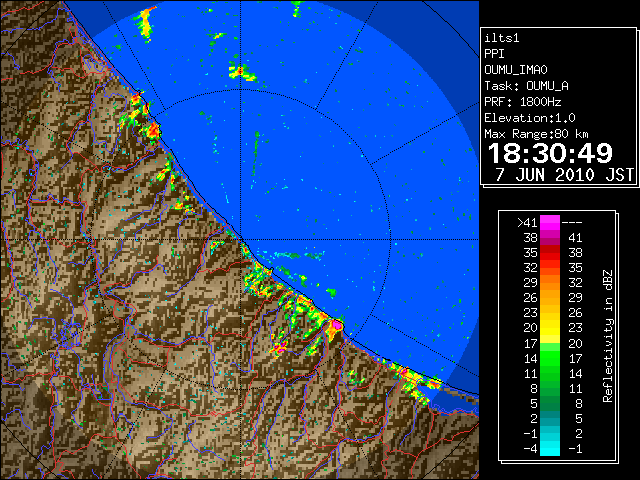This screenshot has width=640, height=480.
Task: Click the 'Elevation:1.0' line
Action: pos(530,118)
